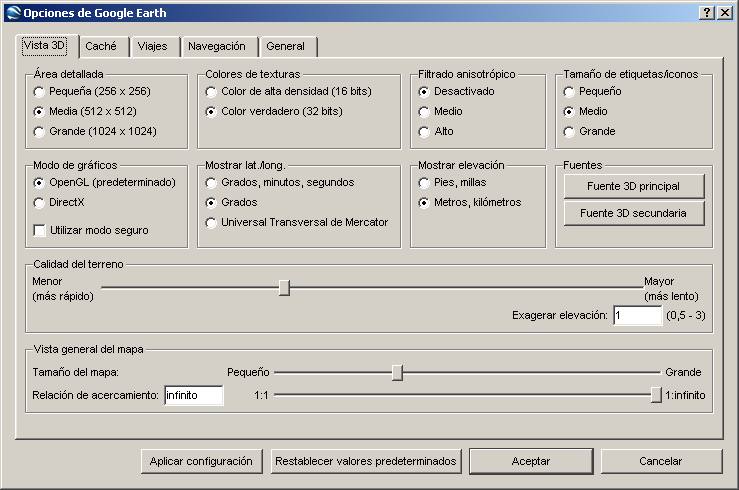Select Grados, minutos, segundos format

[280, 182]
